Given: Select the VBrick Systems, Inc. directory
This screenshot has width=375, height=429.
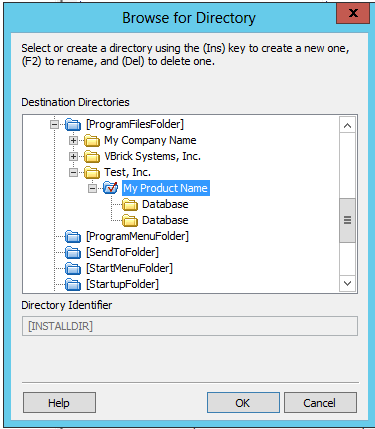Looking at the screenshot, I should click(x=152, y=156).
